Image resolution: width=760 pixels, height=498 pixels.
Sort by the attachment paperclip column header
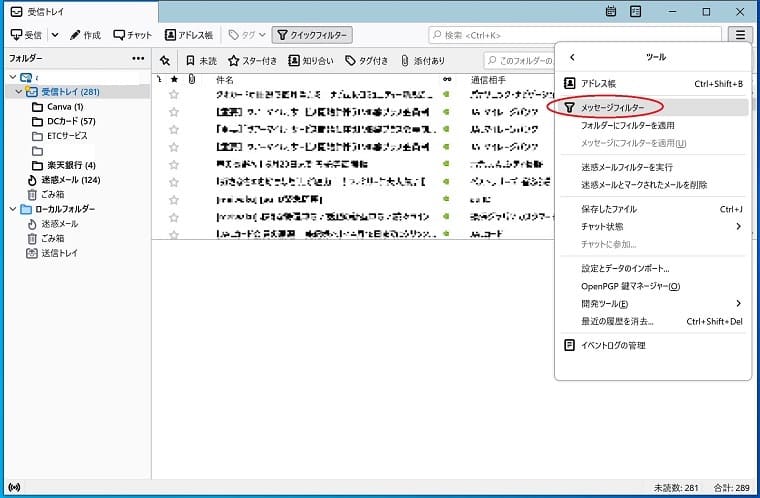[x=192, y=79]
